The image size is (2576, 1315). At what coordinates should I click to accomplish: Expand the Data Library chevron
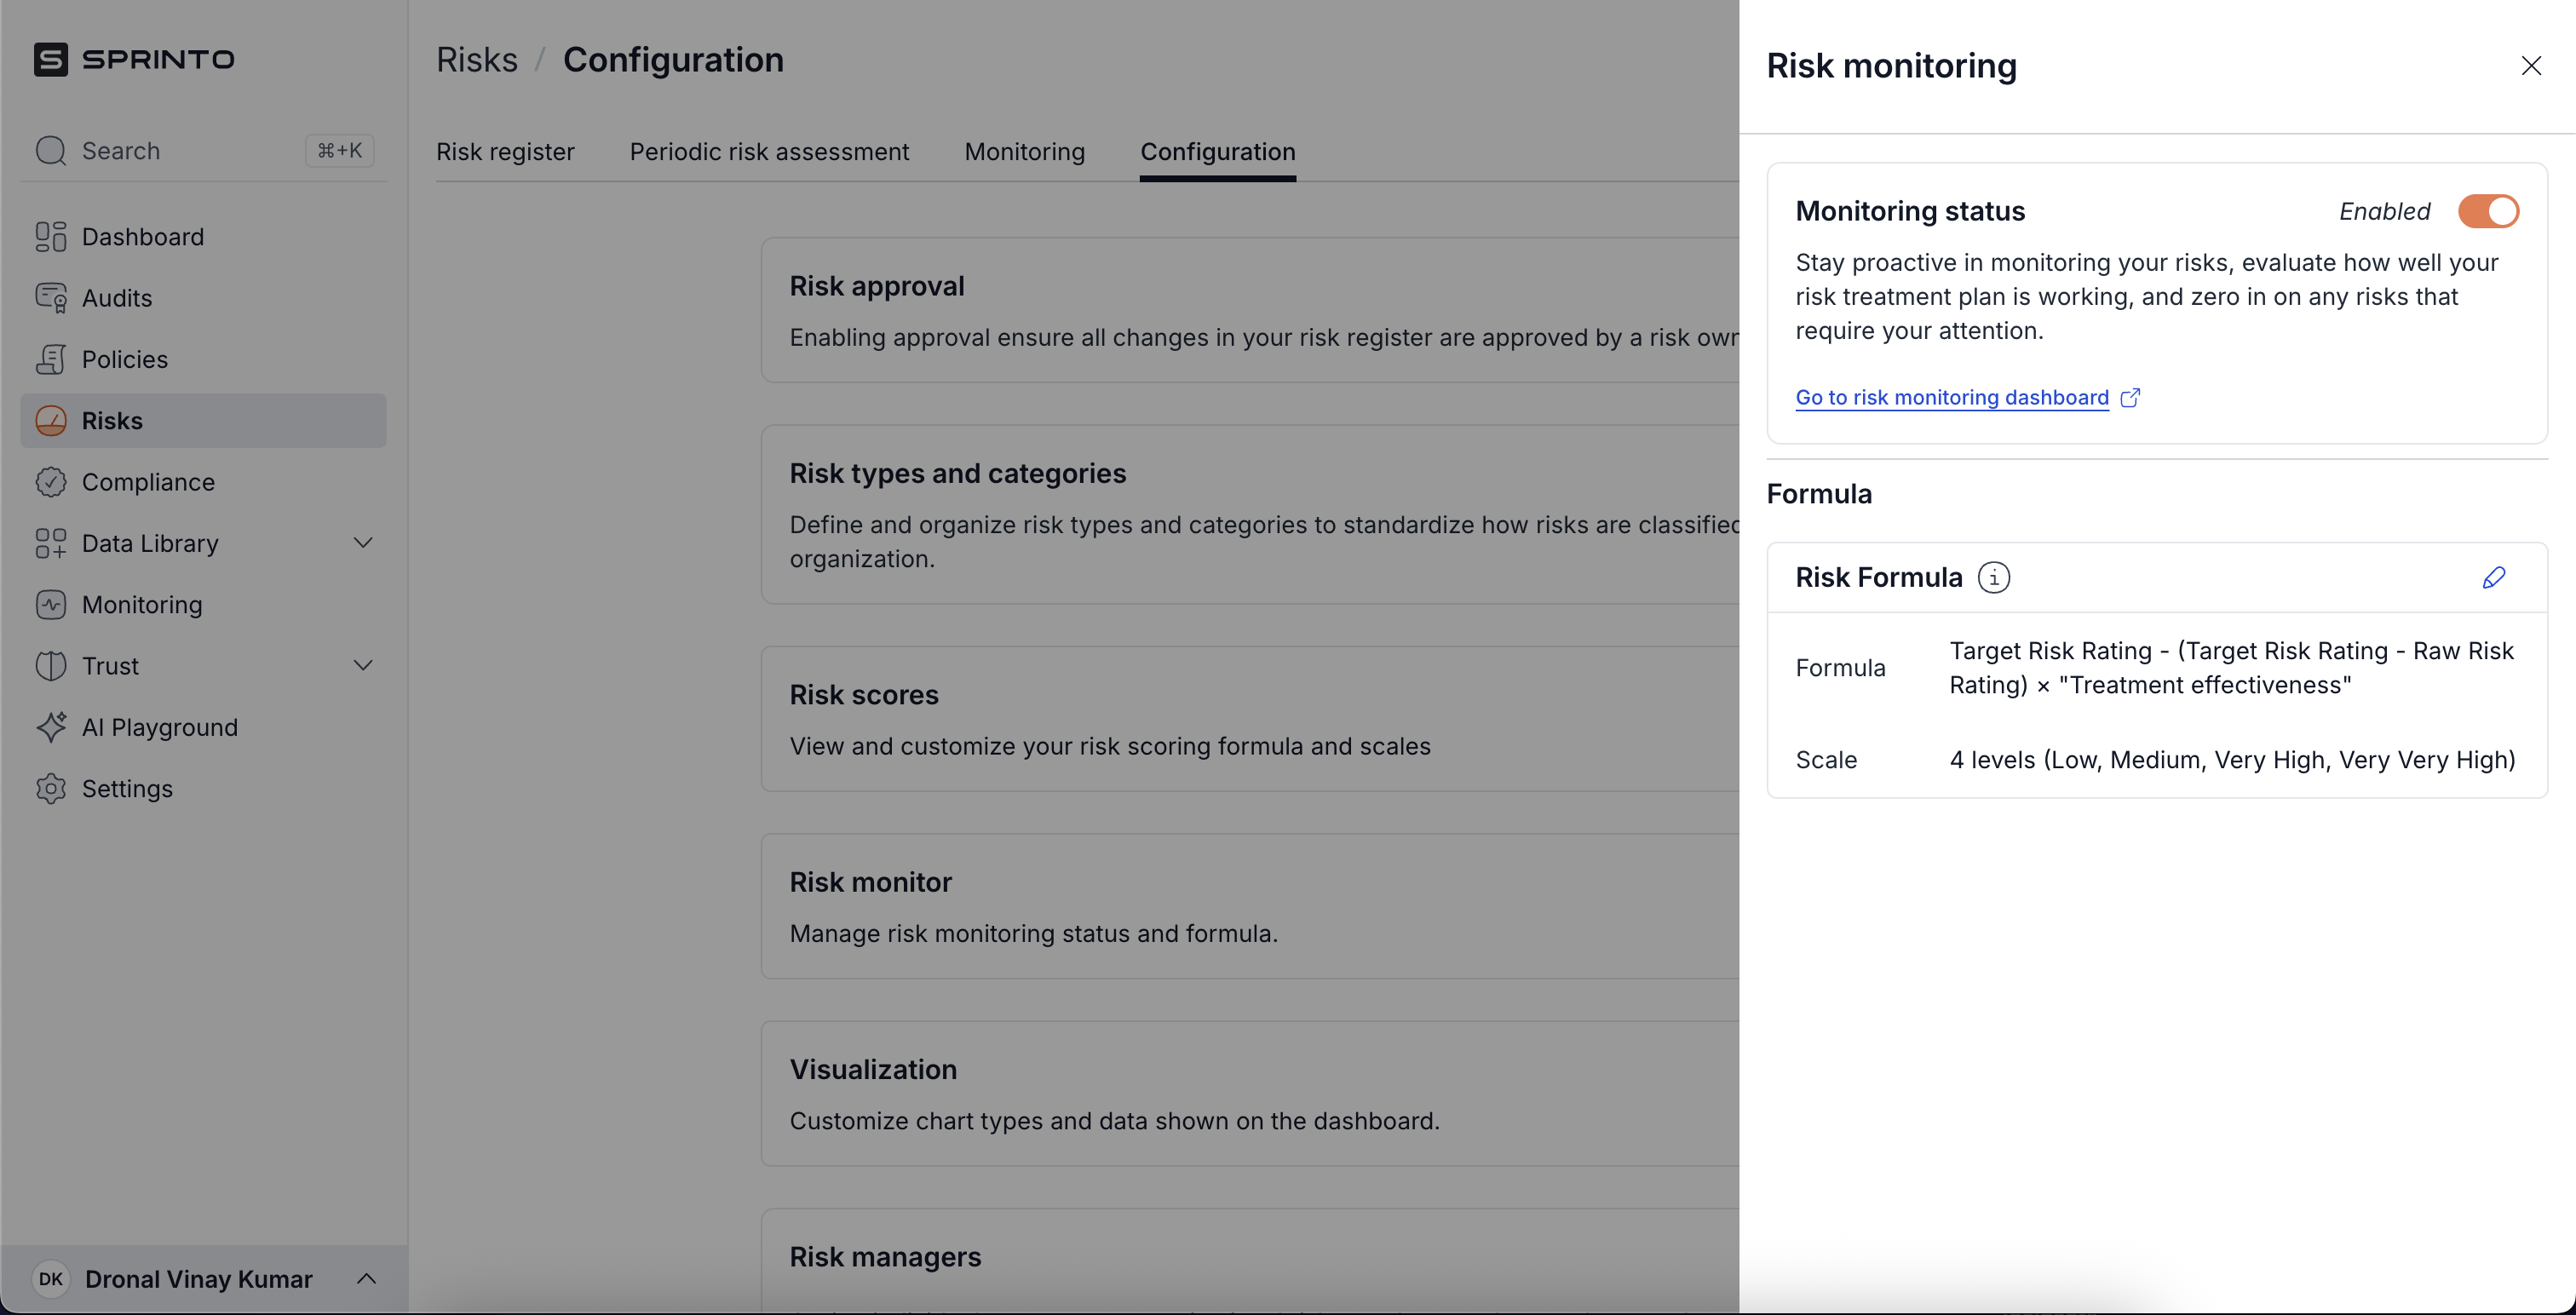(363, 543)
